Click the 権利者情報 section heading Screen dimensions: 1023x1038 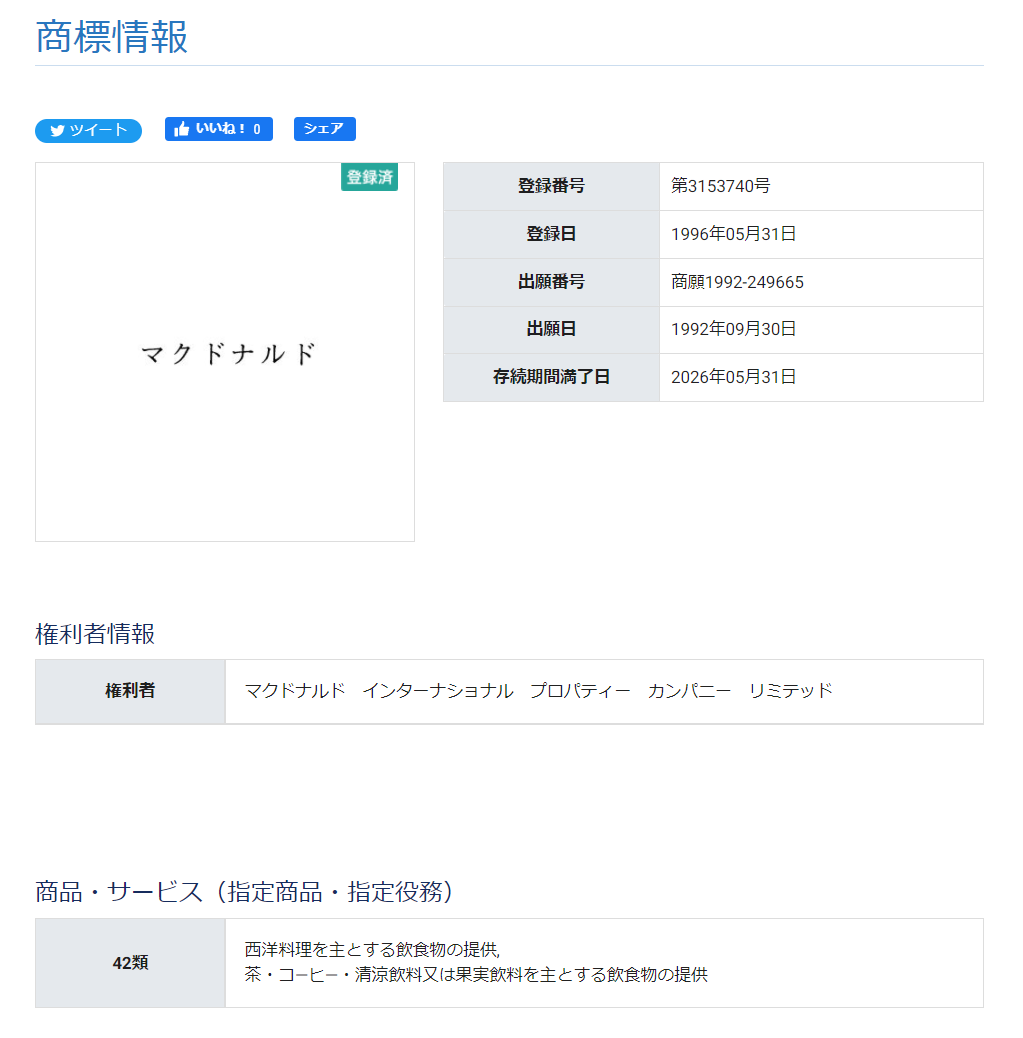point(95,634)
